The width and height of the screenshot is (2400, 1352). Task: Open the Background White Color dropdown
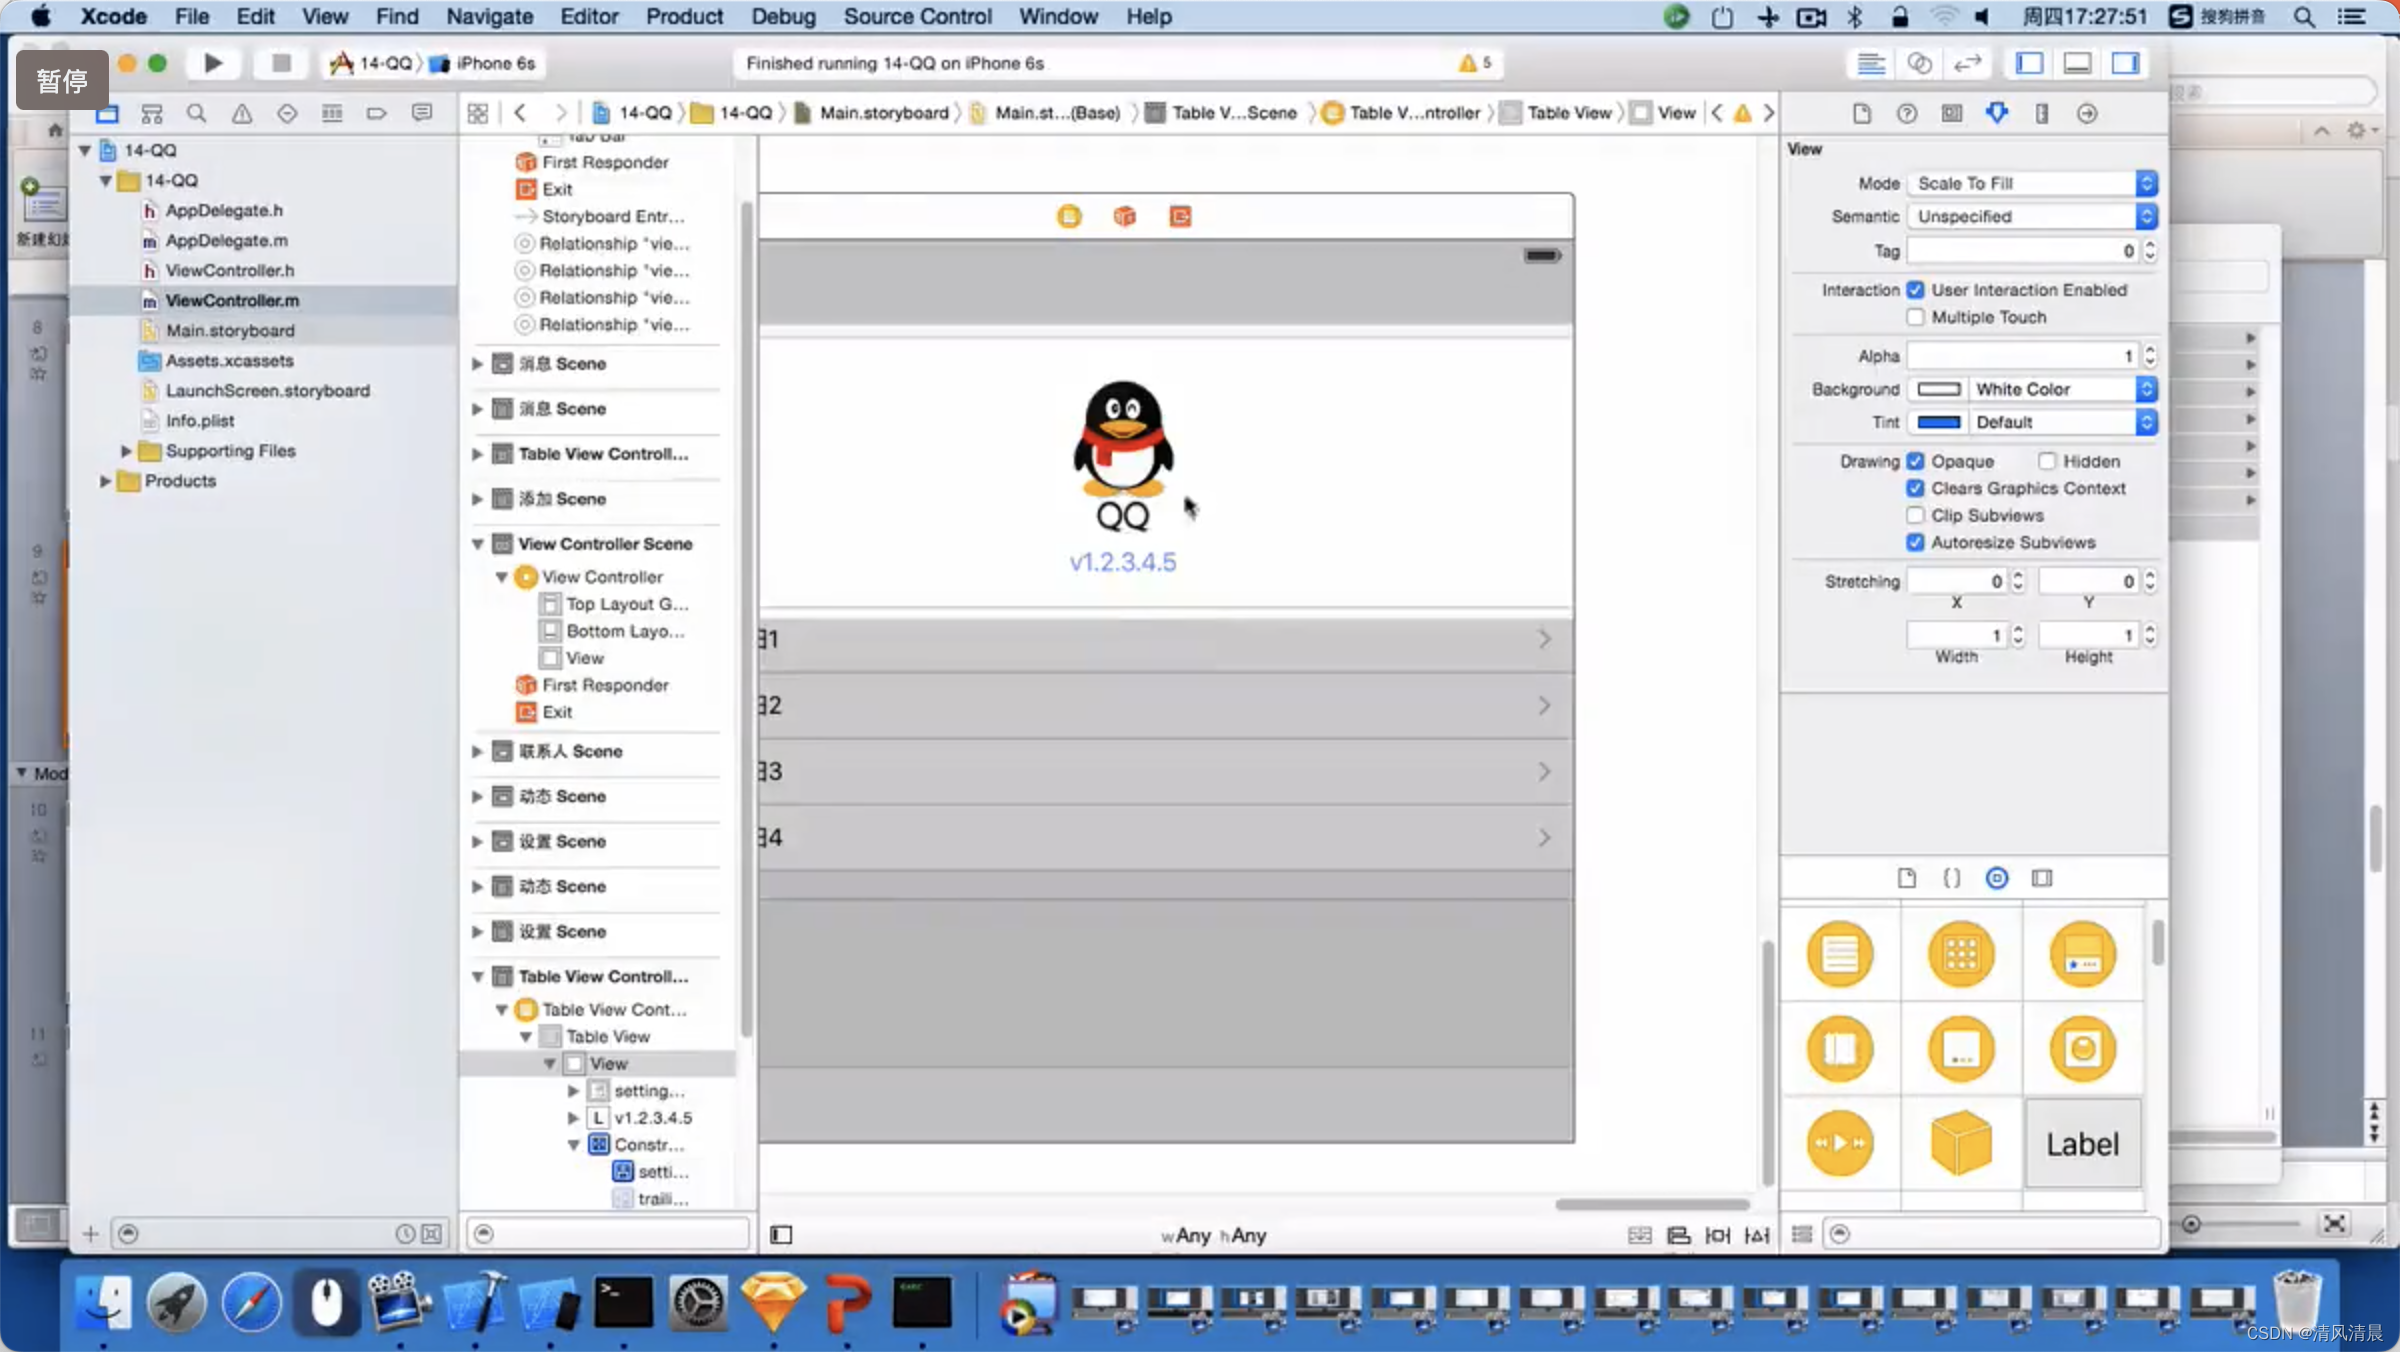(2063, 389)
